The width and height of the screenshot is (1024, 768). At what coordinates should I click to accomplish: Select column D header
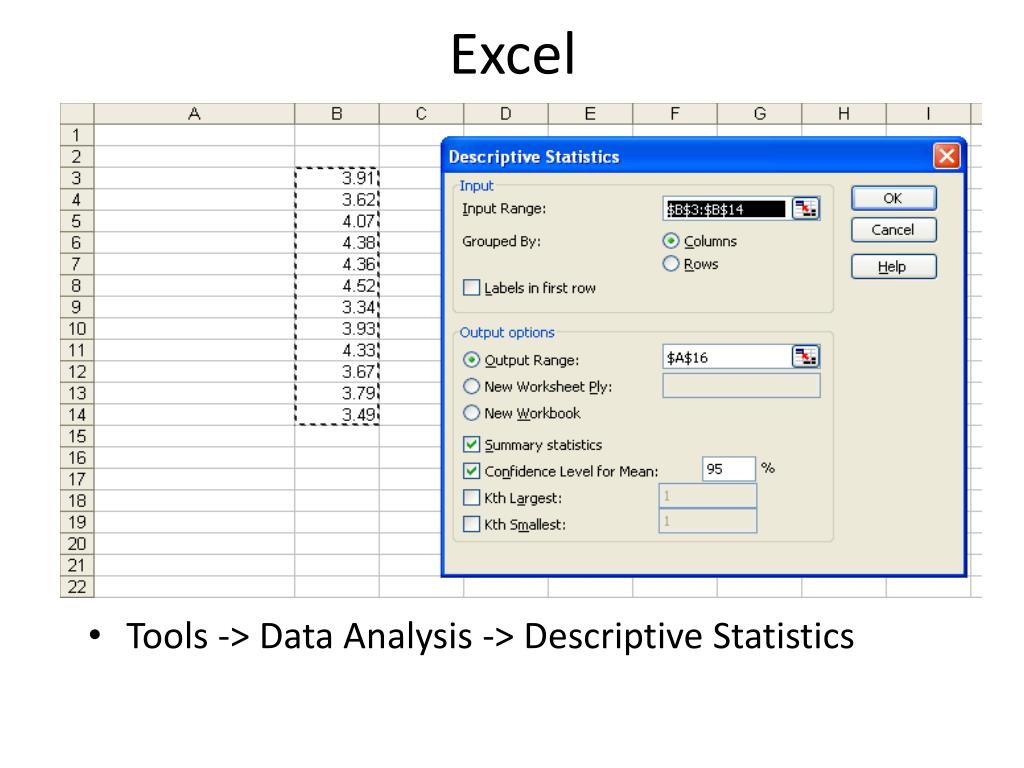pos(506,114)
